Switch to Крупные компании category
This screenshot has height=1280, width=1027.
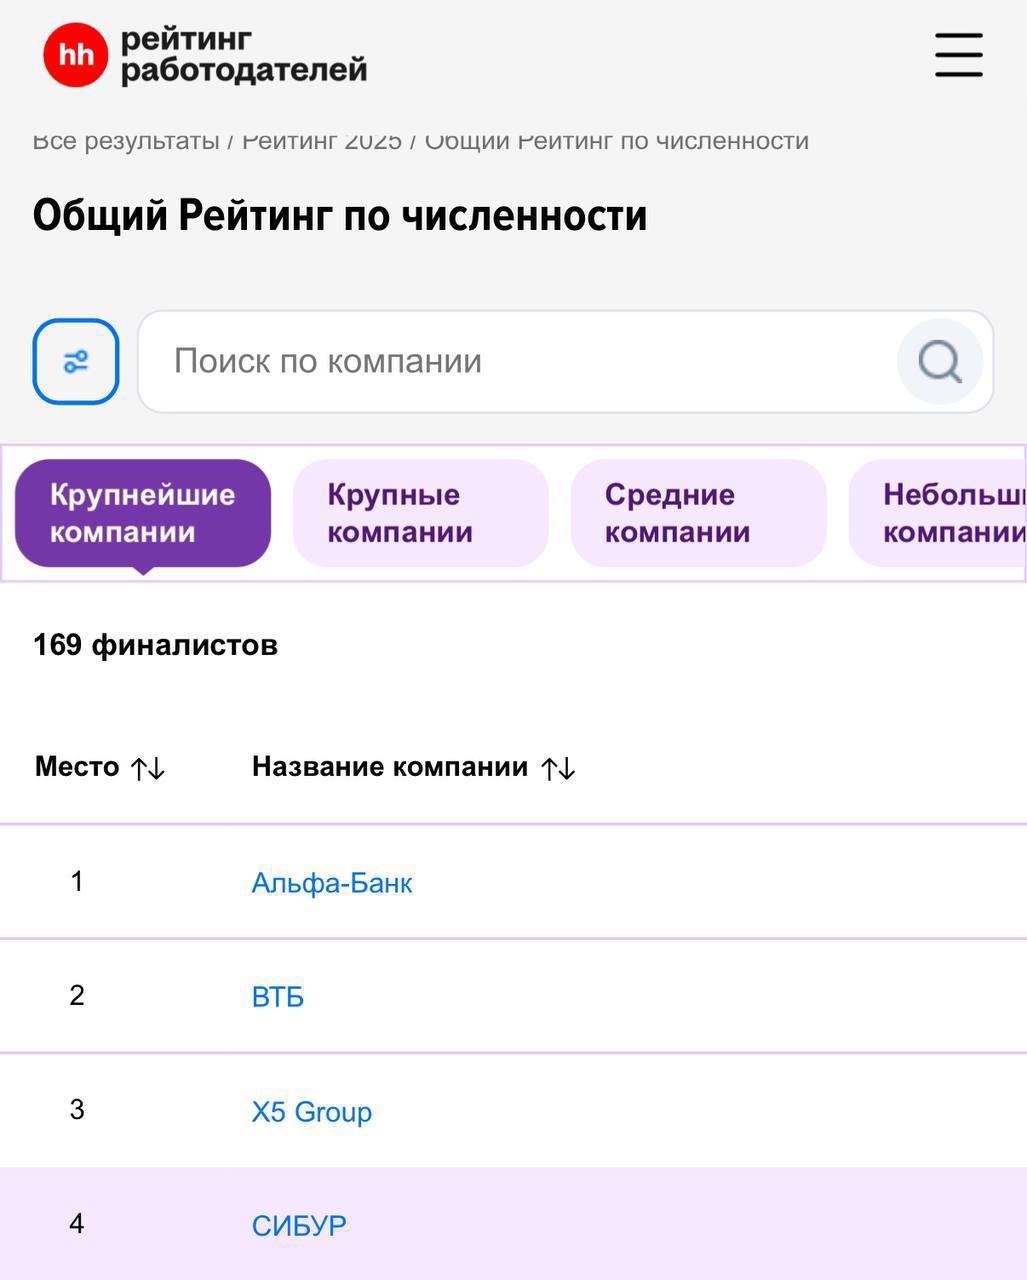[420, 512]
